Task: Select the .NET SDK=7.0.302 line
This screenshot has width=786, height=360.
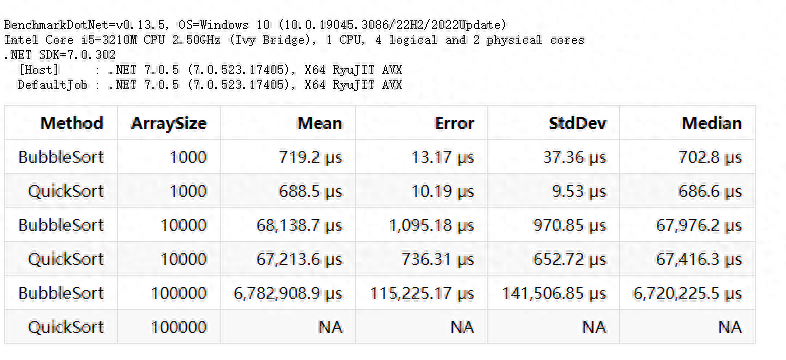Action: pos(59,55)
